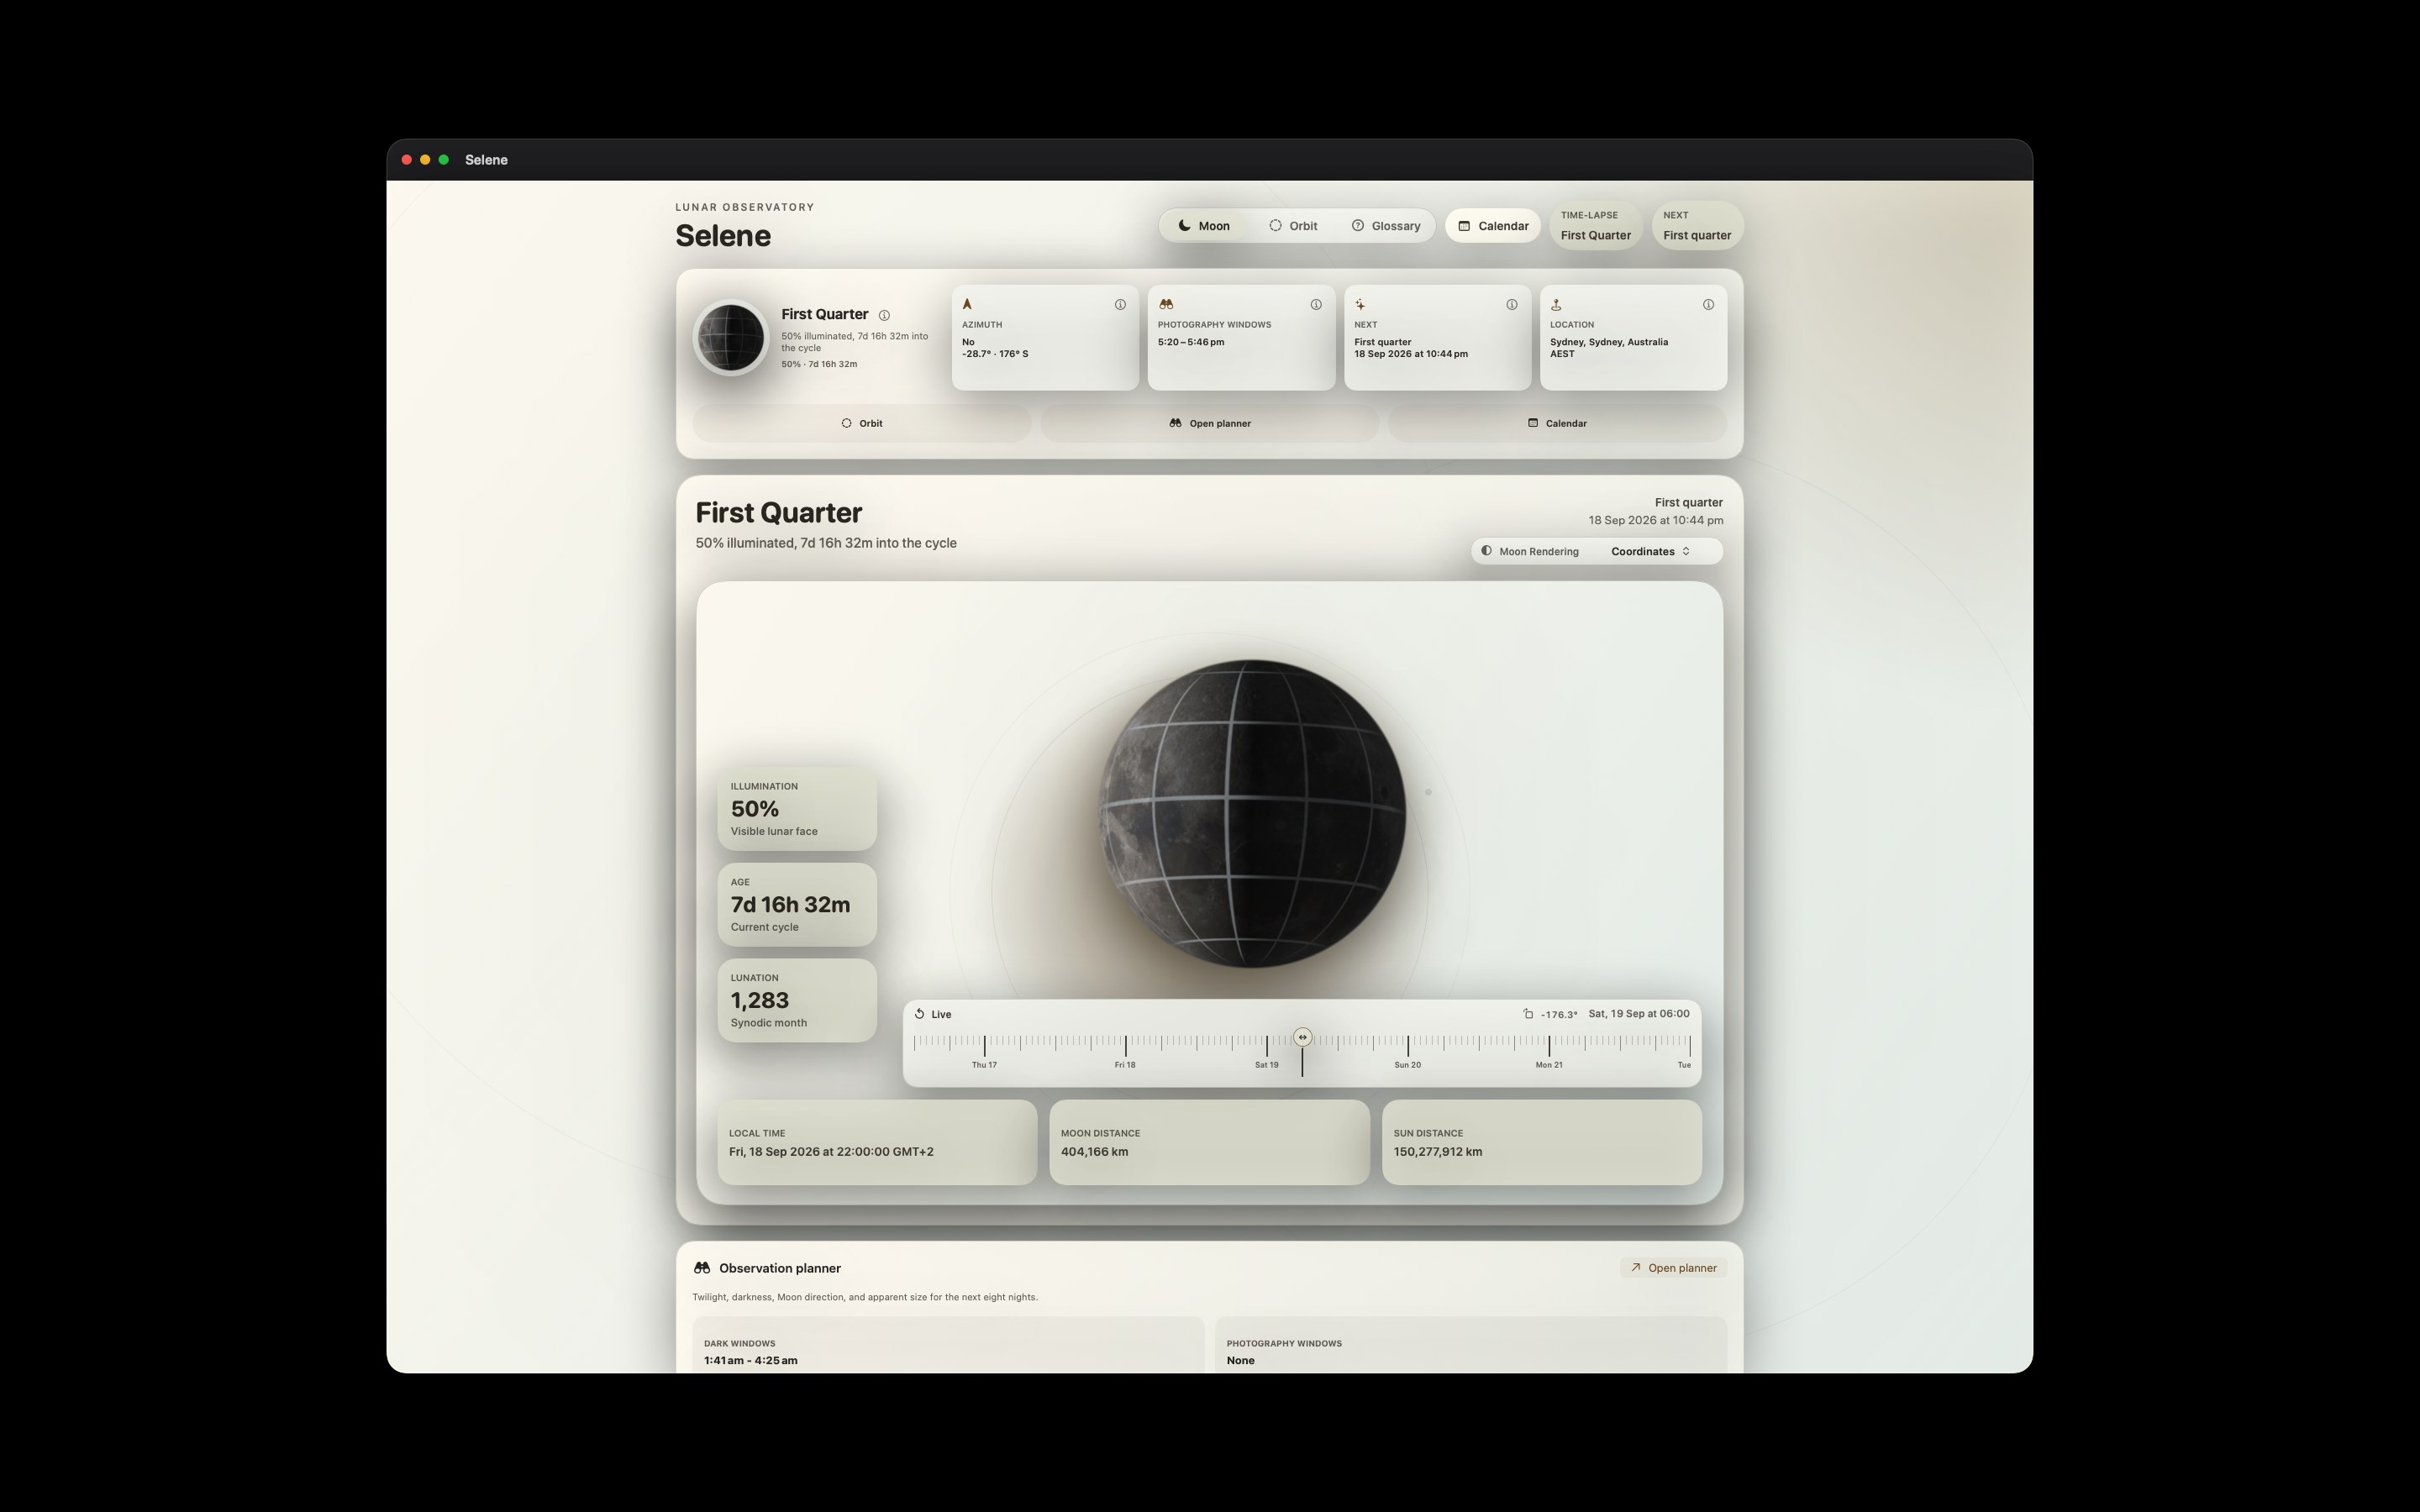The image size is (2420, 1512).
Task: Click the info icon next to First Quarter title
Action: click(884, 315)
